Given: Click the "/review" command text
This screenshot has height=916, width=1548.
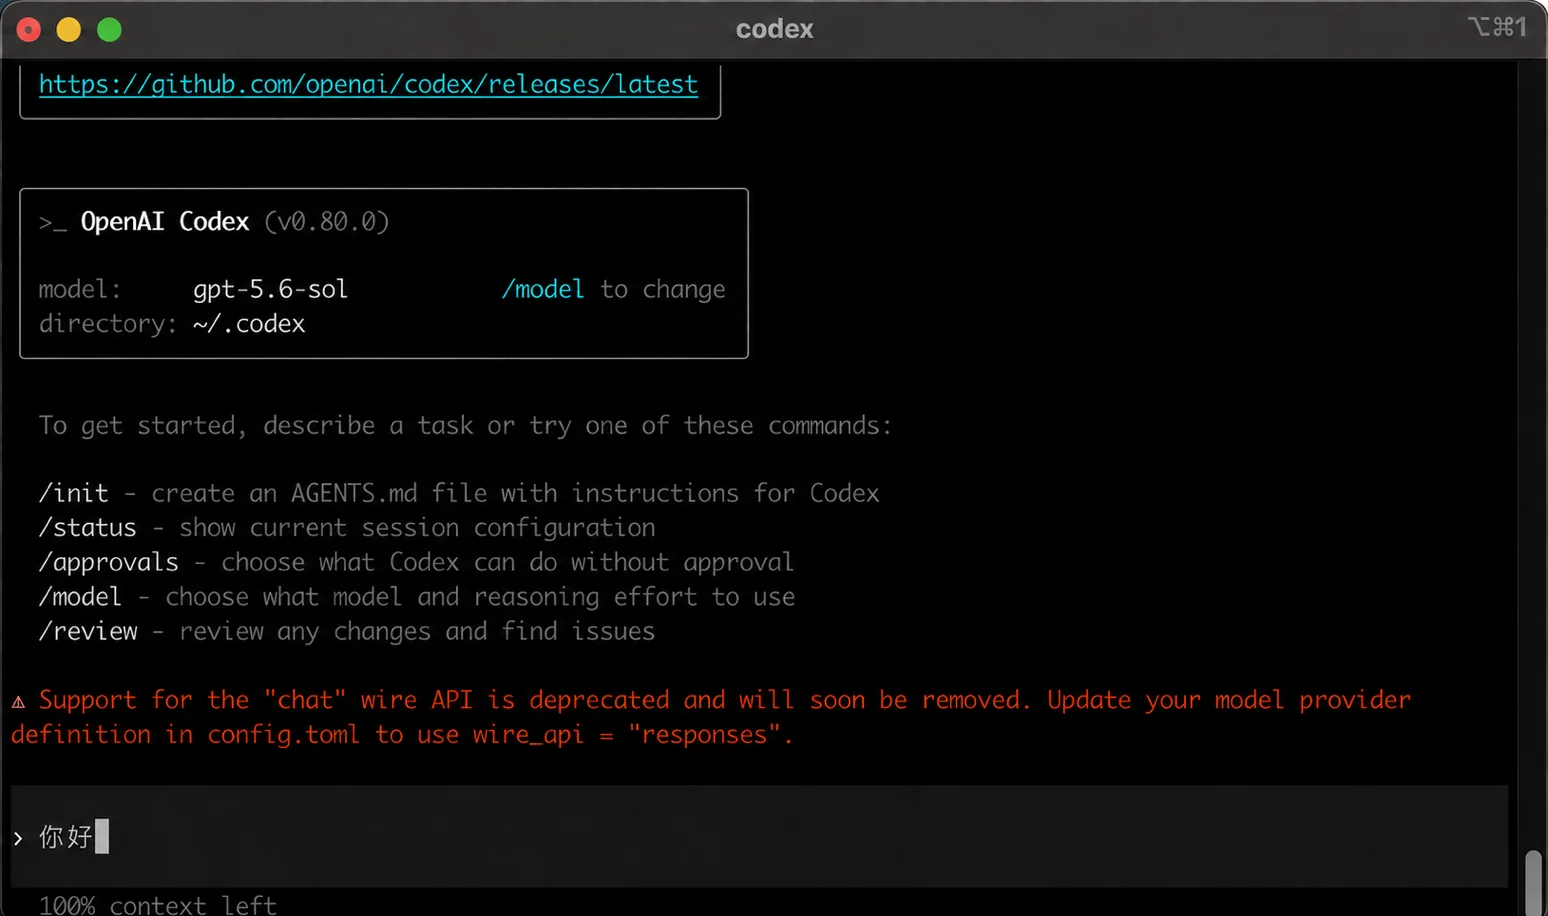Looking at the screenshot, I should coord(88,631).
